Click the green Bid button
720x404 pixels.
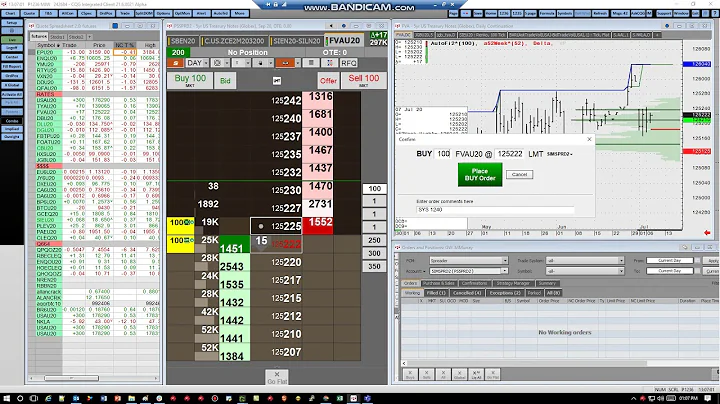click(x=225, y=81)
